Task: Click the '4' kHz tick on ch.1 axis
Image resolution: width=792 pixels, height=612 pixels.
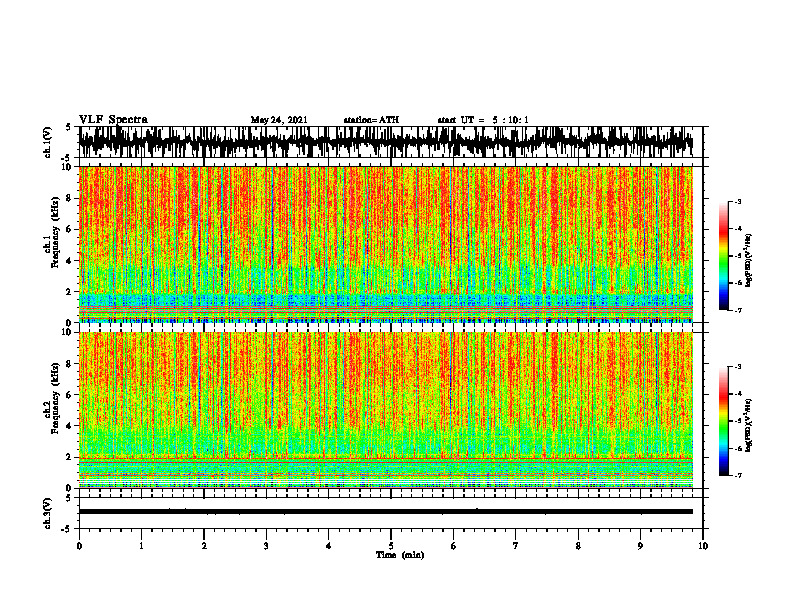Action: (x=70, y=261)
